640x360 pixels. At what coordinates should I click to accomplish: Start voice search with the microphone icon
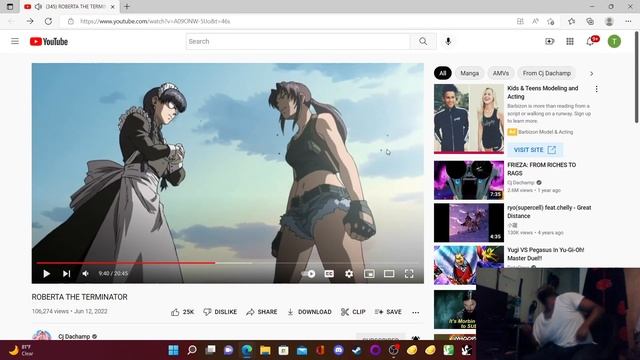click(448, 41)
